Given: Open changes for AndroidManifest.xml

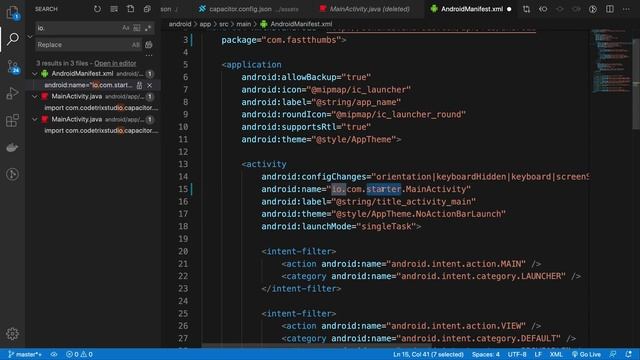Looking at the screenshot, I should coord(527,9).
